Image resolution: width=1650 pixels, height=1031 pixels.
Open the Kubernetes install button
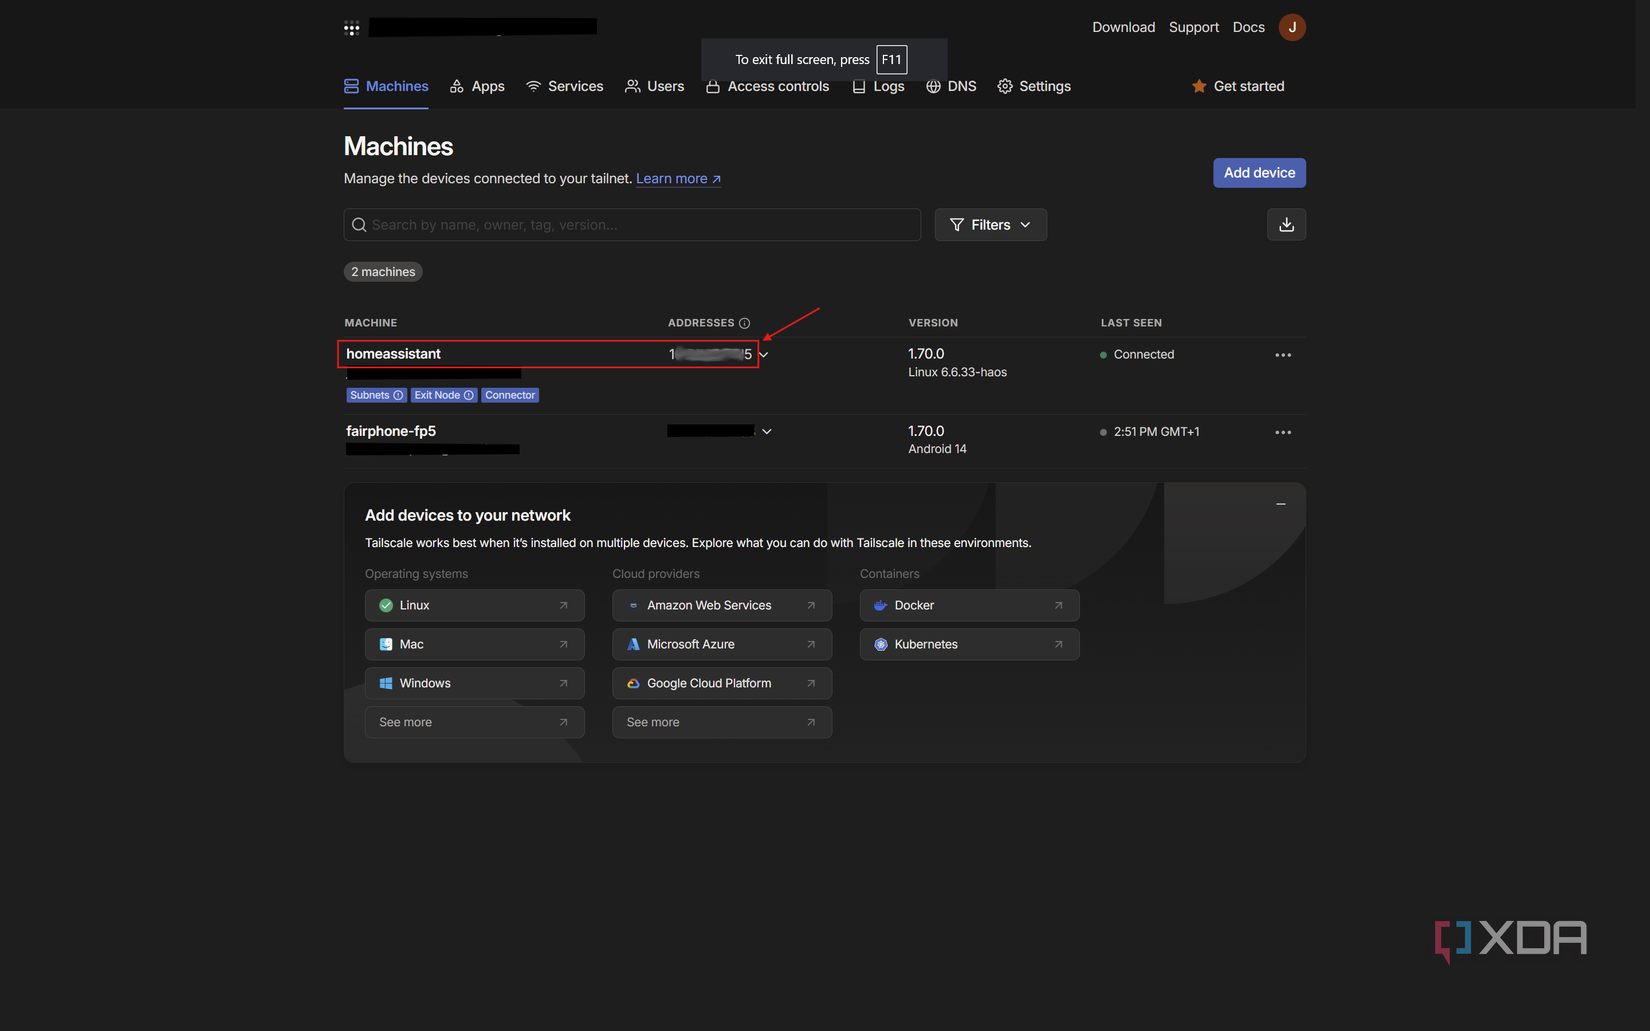pyautogui.click(x=970, y=644)
